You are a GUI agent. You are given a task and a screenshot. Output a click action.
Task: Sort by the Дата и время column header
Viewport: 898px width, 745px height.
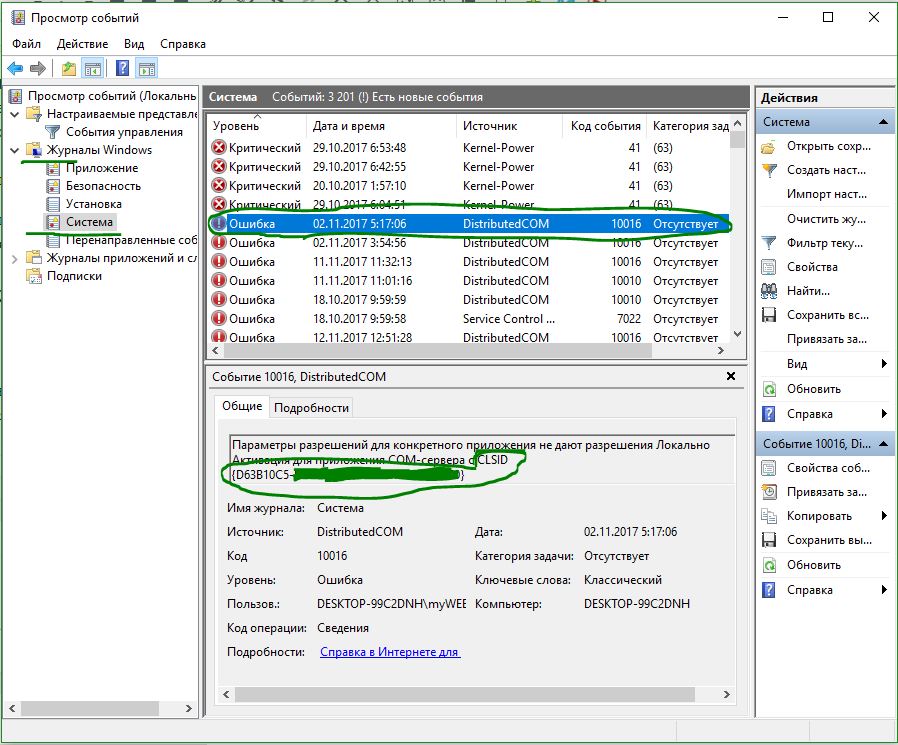pos(383,126)
